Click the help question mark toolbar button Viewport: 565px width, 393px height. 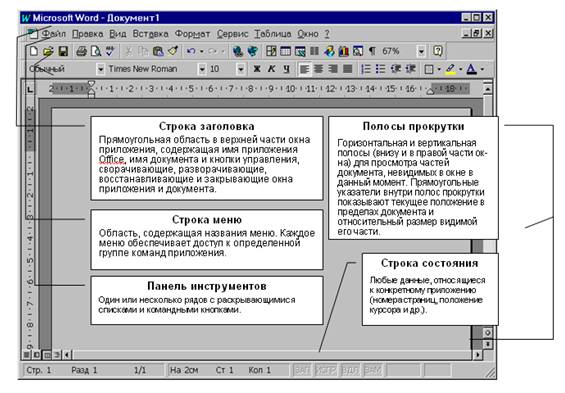point(437,51)
